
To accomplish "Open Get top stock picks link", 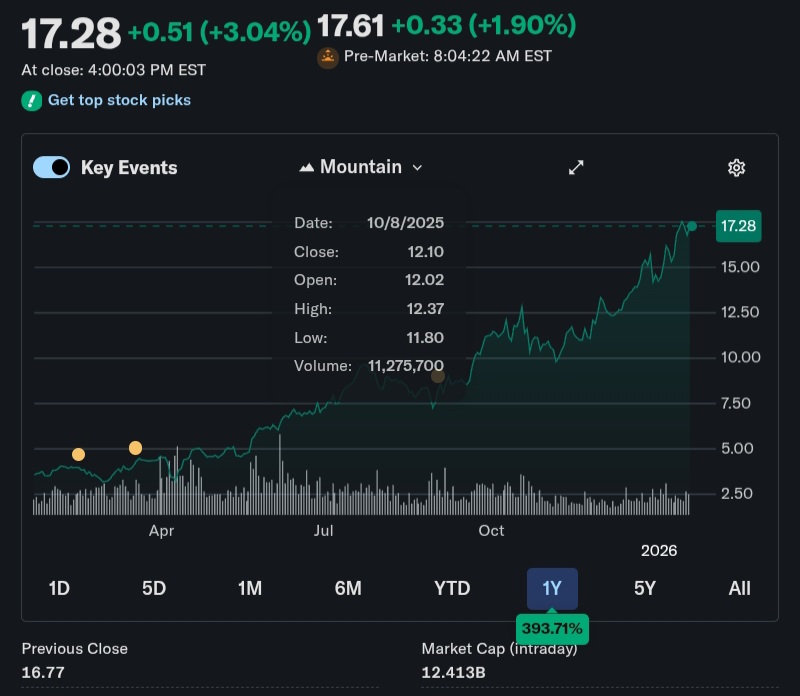I will [119, 100].
